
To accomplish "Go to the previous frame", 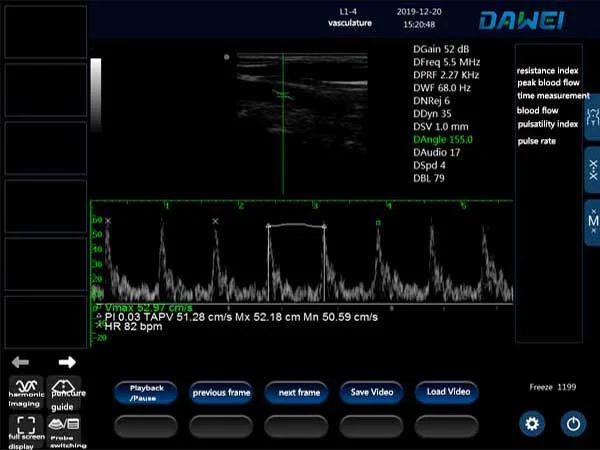I will [221, 392].
